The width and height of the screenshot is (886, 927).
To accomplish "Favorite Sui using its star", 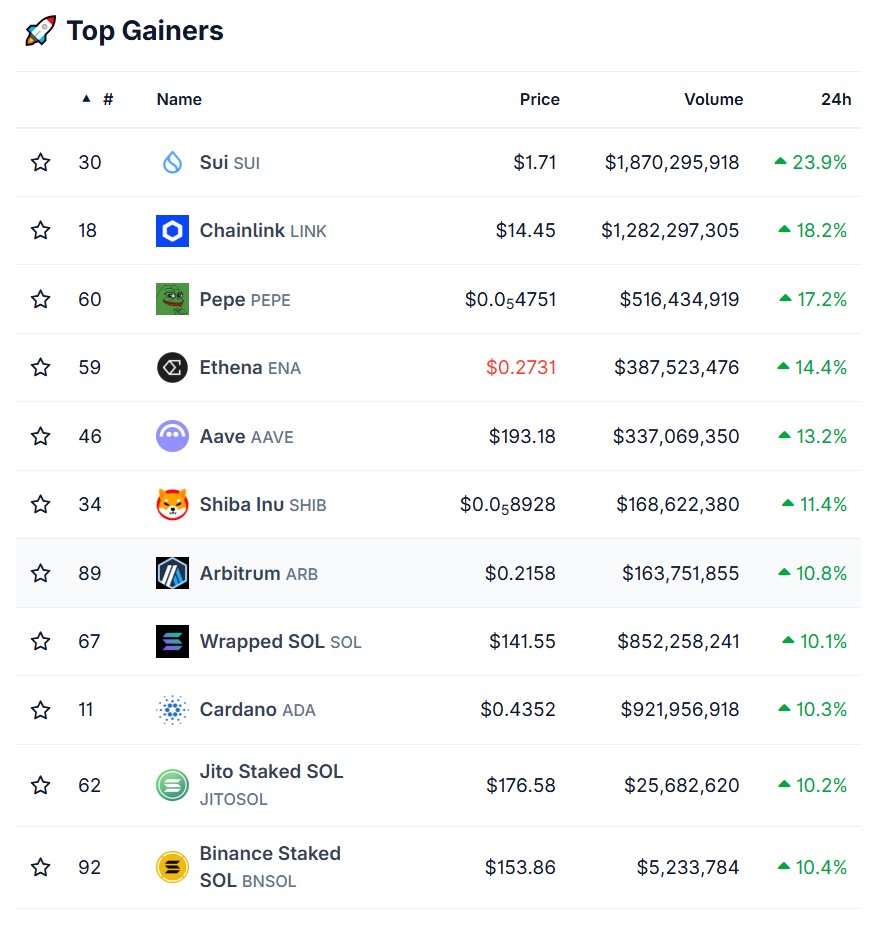I will (40, 162).
